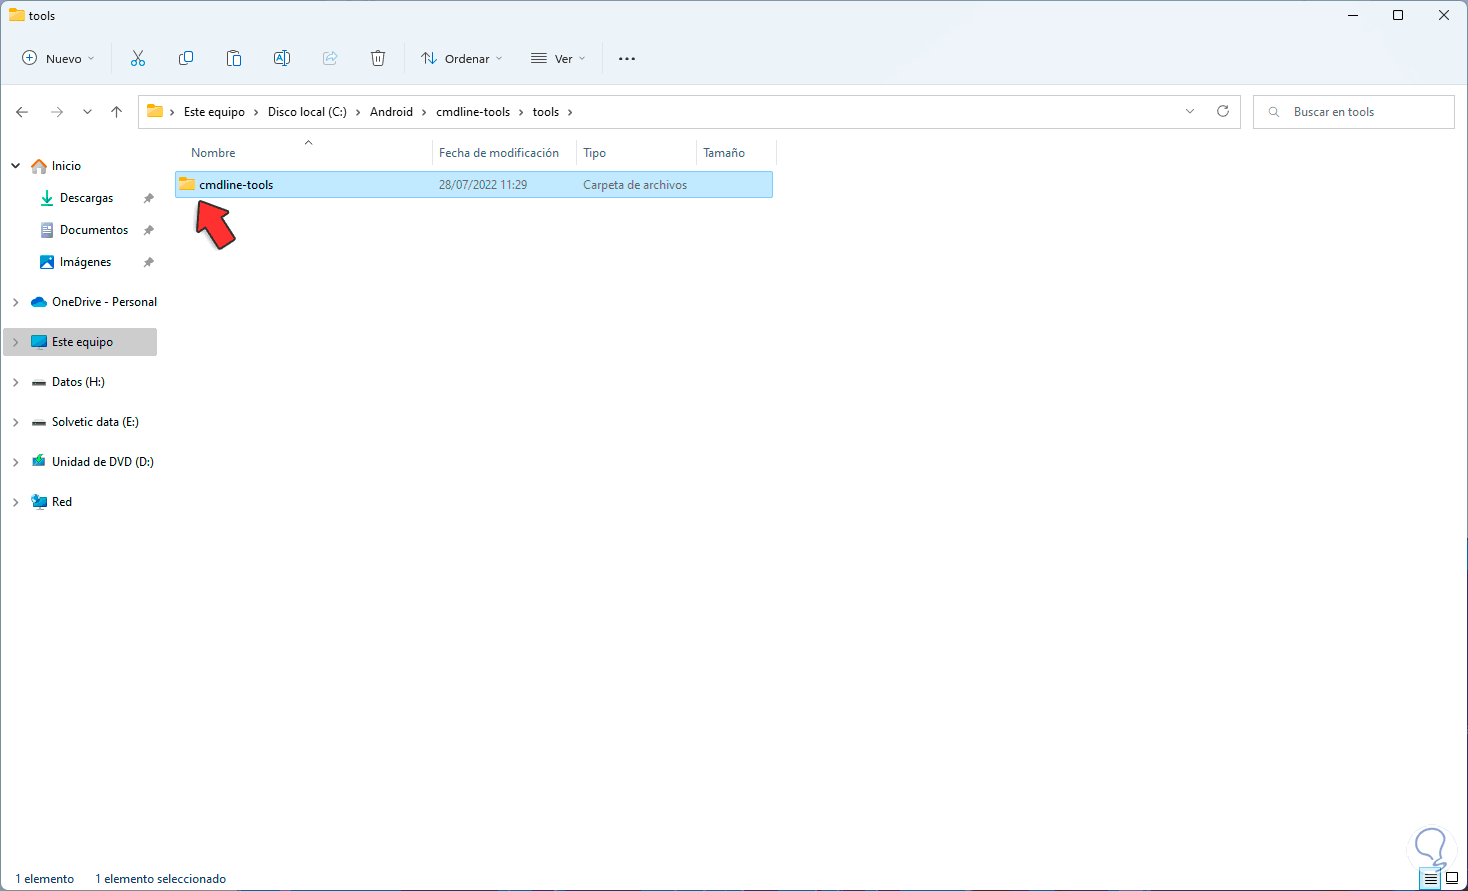Viewport: 1468px width, 891px height.
Task: Click cmdline-tools in the address breadcrumb
Action: point(473,112)
